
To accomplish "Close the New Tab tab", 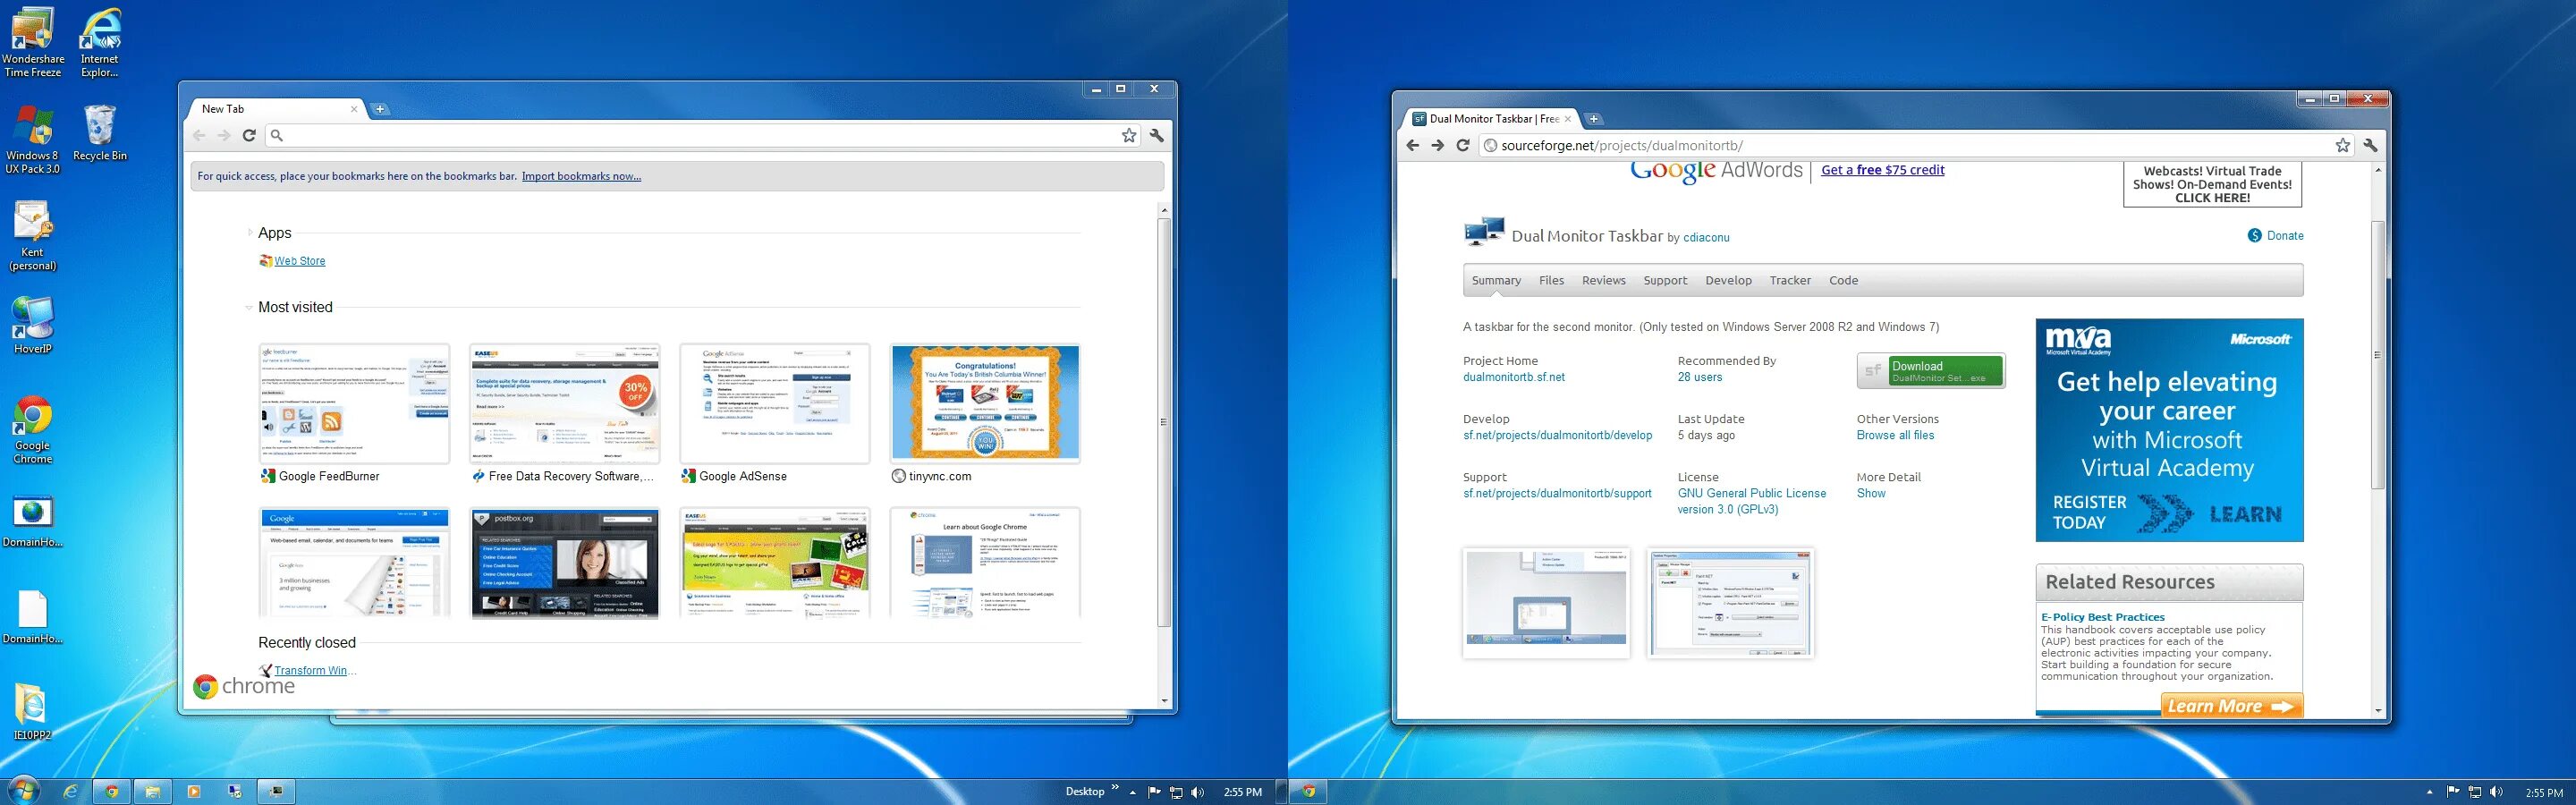I will coord(354,109).
